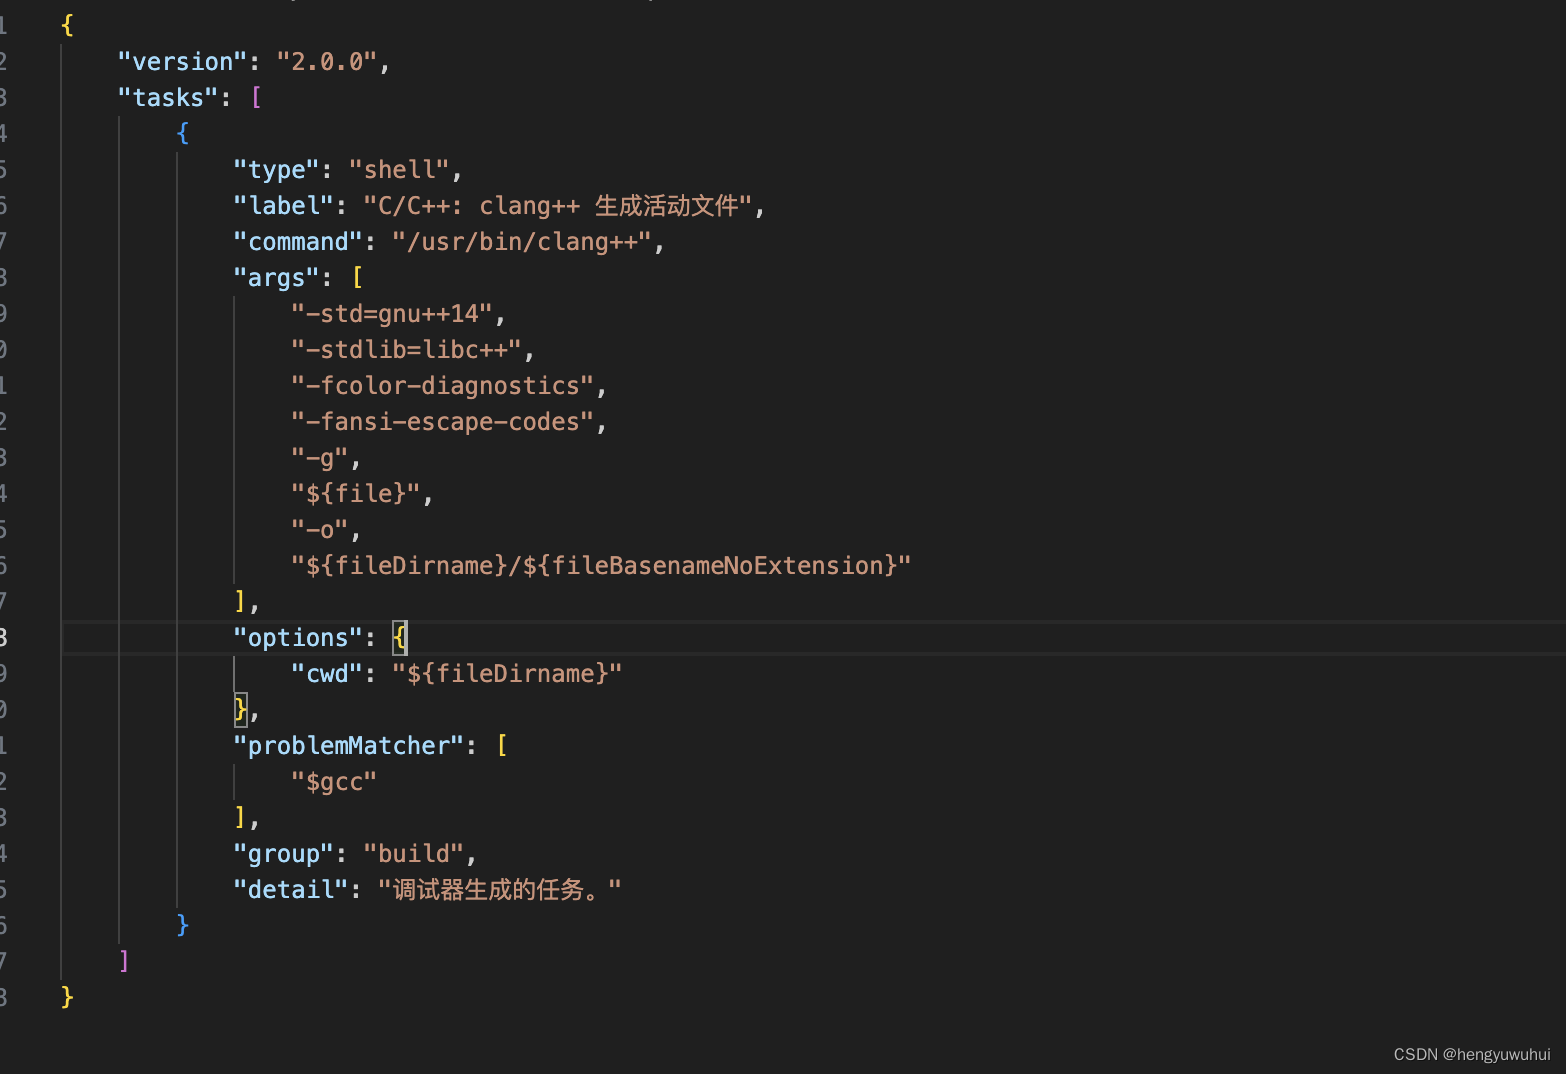Image resolution: width=1566 pixels, height=1074 pixels.
Task: Click the "-stdlib=libc++" argument string
Action: pos(411,349)
